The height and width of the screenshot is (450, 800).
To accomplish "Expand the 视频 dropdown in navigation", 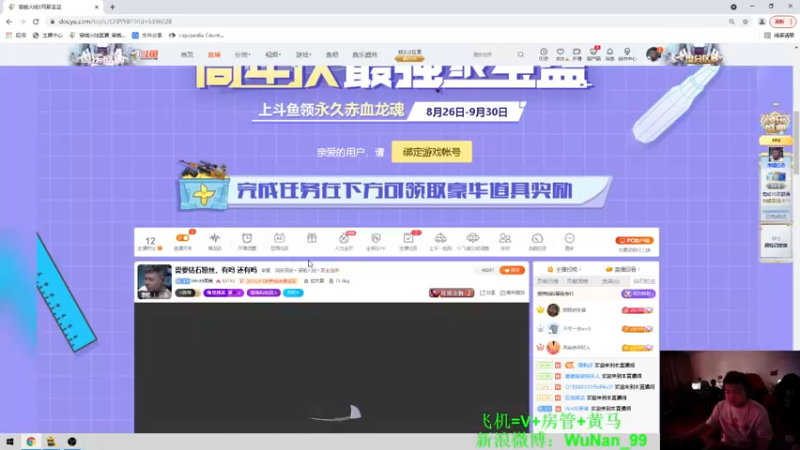I will pos(273,55).
